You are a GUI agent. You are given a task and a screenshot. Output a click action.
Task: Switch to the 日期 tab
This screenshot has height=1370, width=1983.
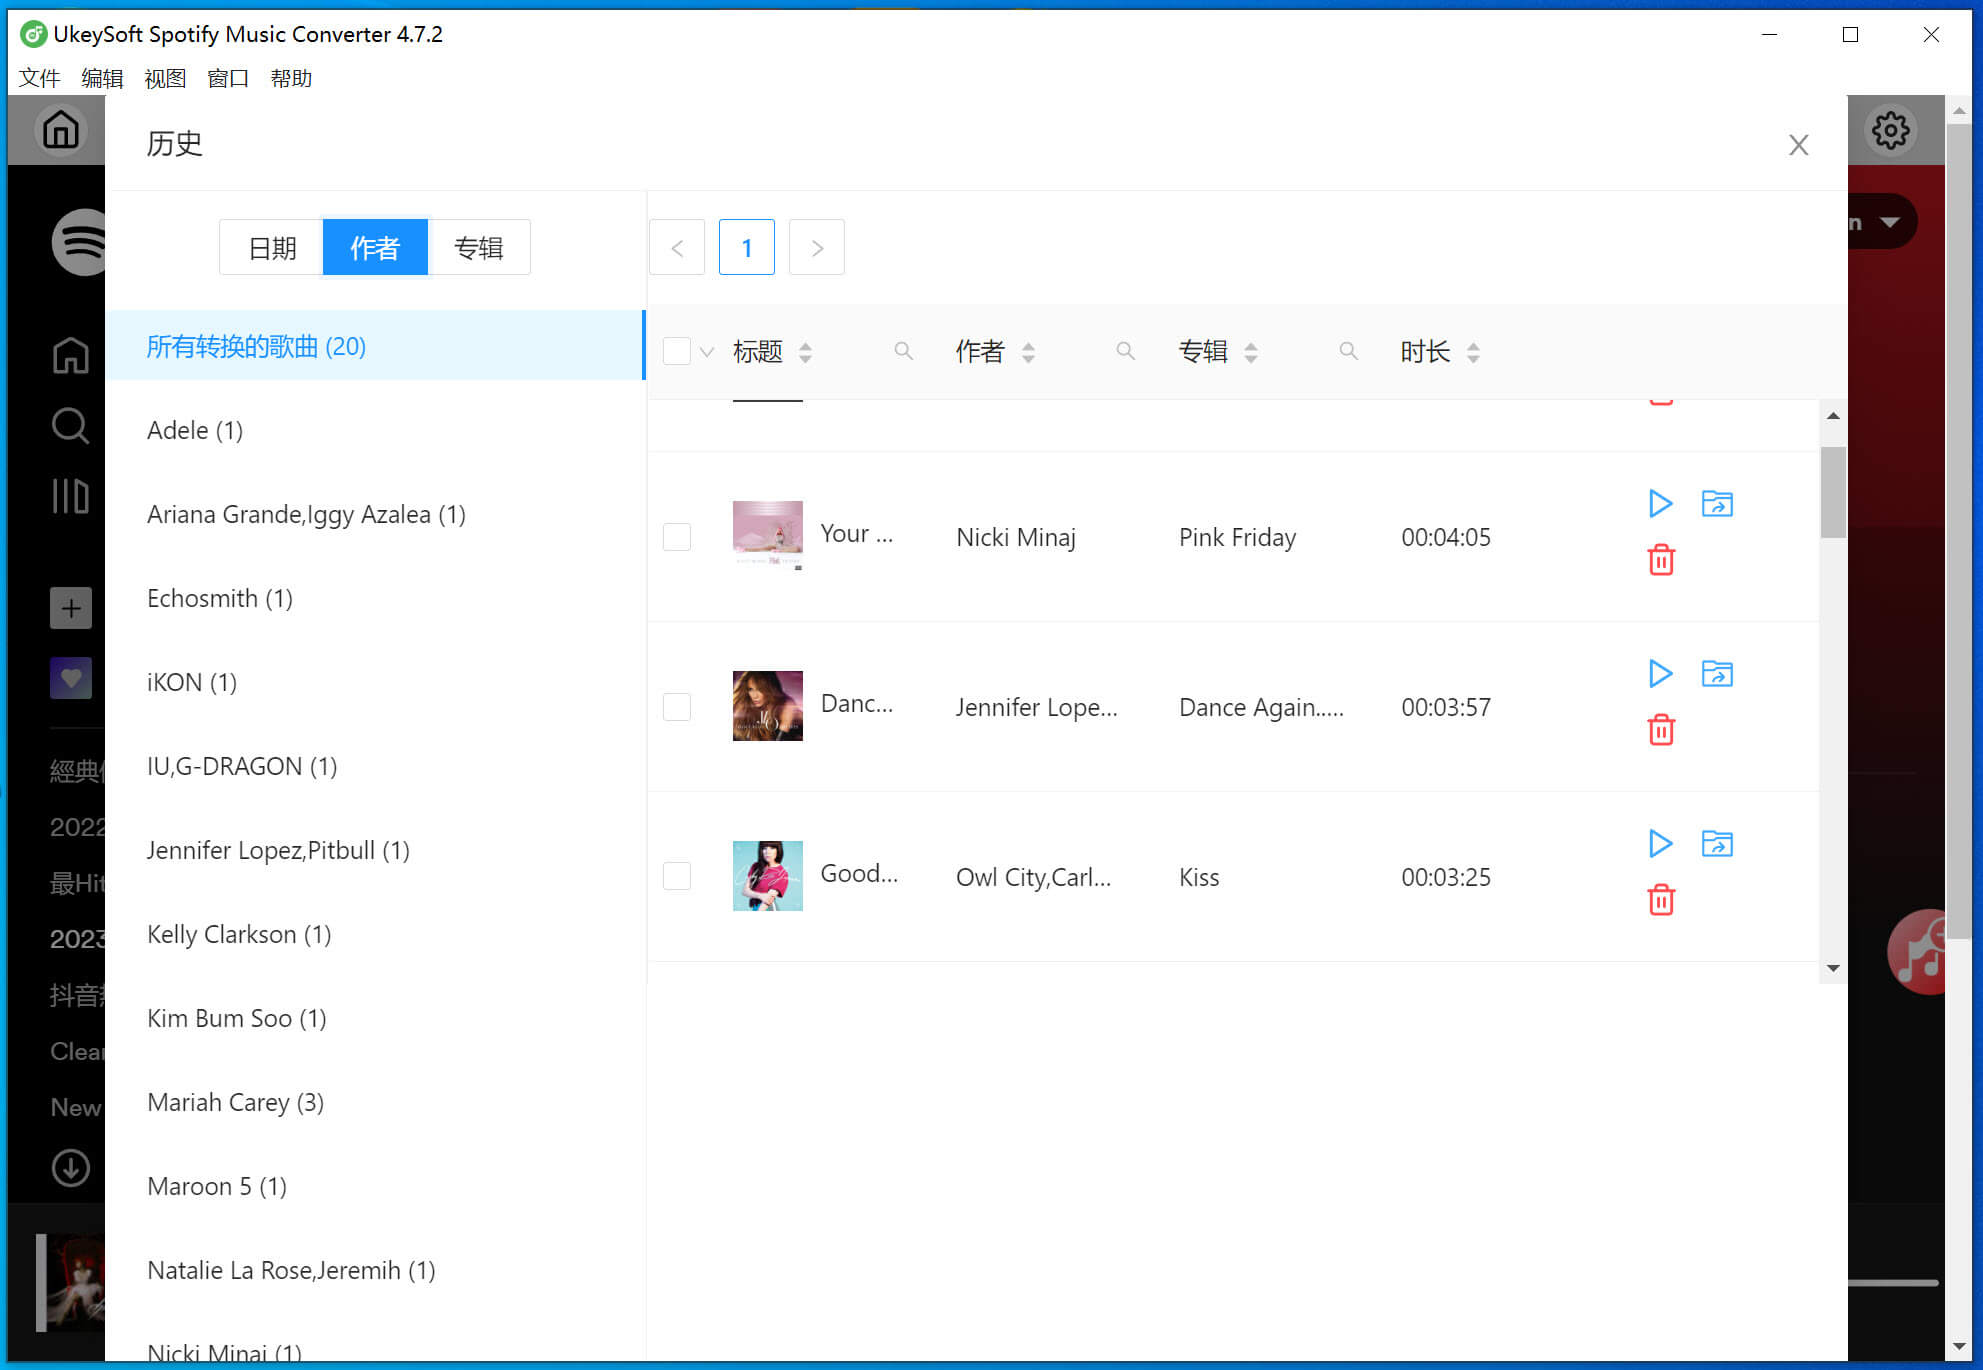click(272, 247)
